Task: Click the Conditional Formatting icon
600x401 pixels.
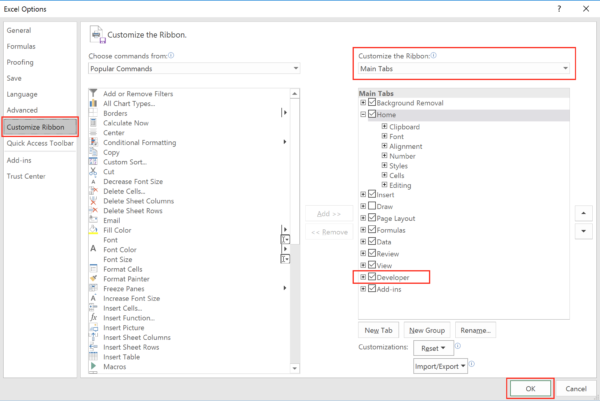Action: coord(93,142)
